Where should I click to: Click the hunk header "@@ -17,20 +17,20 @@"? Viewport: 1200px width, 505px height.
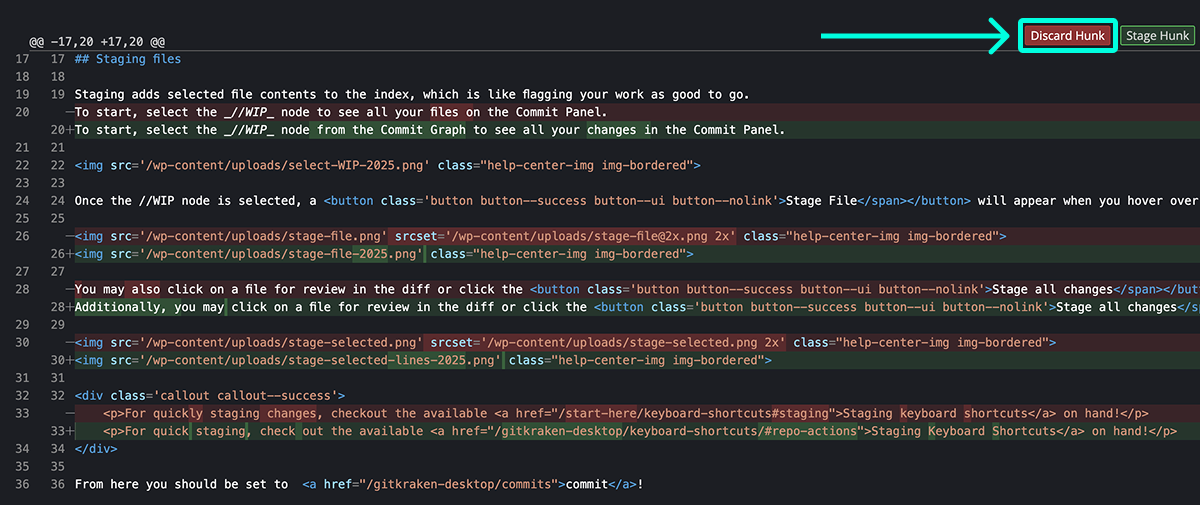(97, 42)
